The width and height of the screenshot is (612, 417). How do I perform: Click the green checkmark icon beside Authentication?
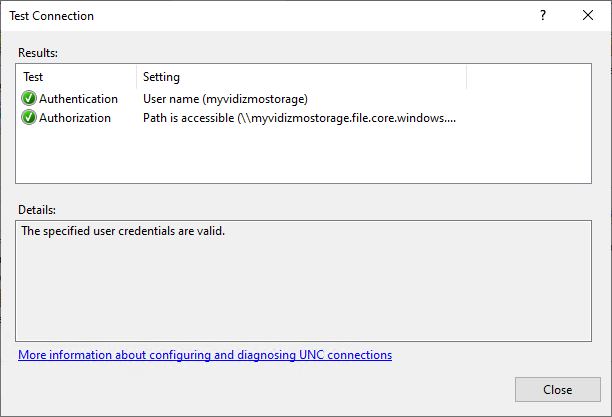coord(29,99)
